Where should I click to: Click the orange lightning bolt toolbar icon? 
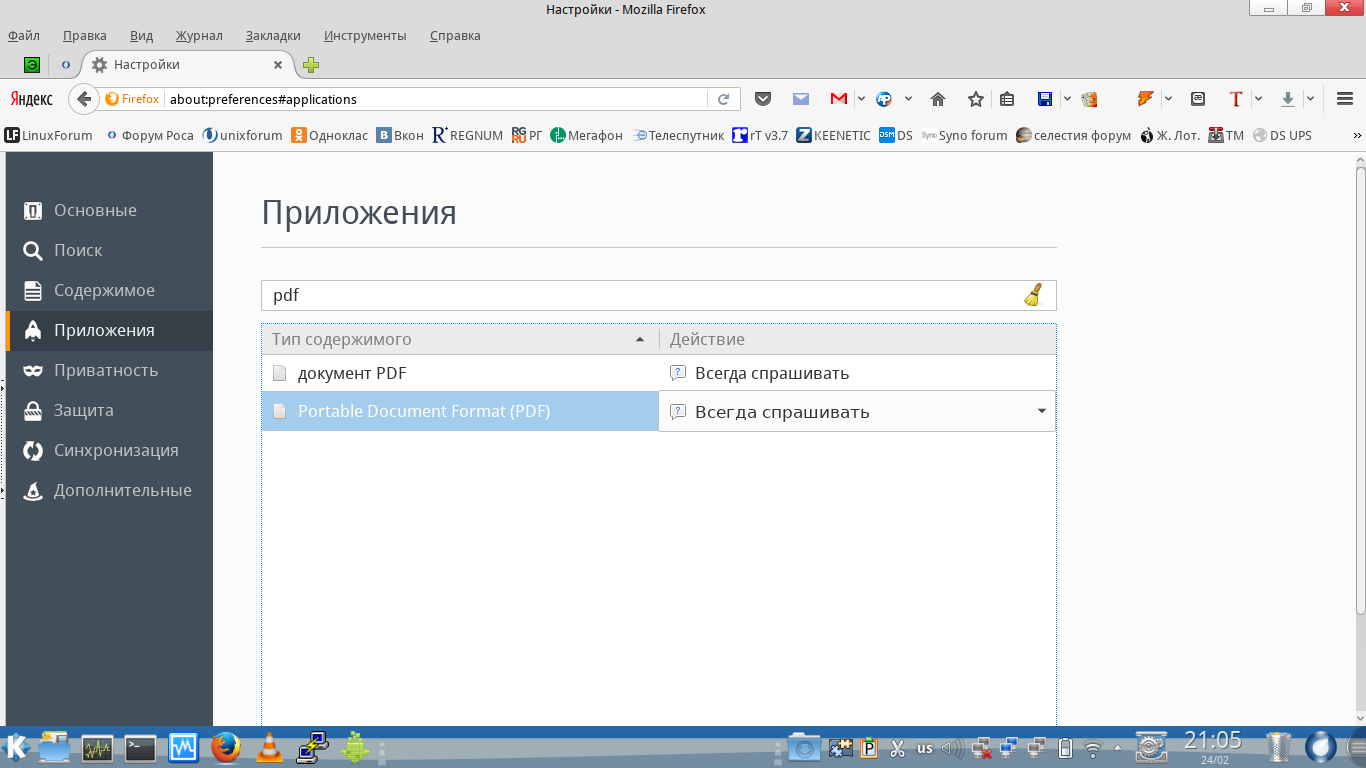tap(1146, 99)
